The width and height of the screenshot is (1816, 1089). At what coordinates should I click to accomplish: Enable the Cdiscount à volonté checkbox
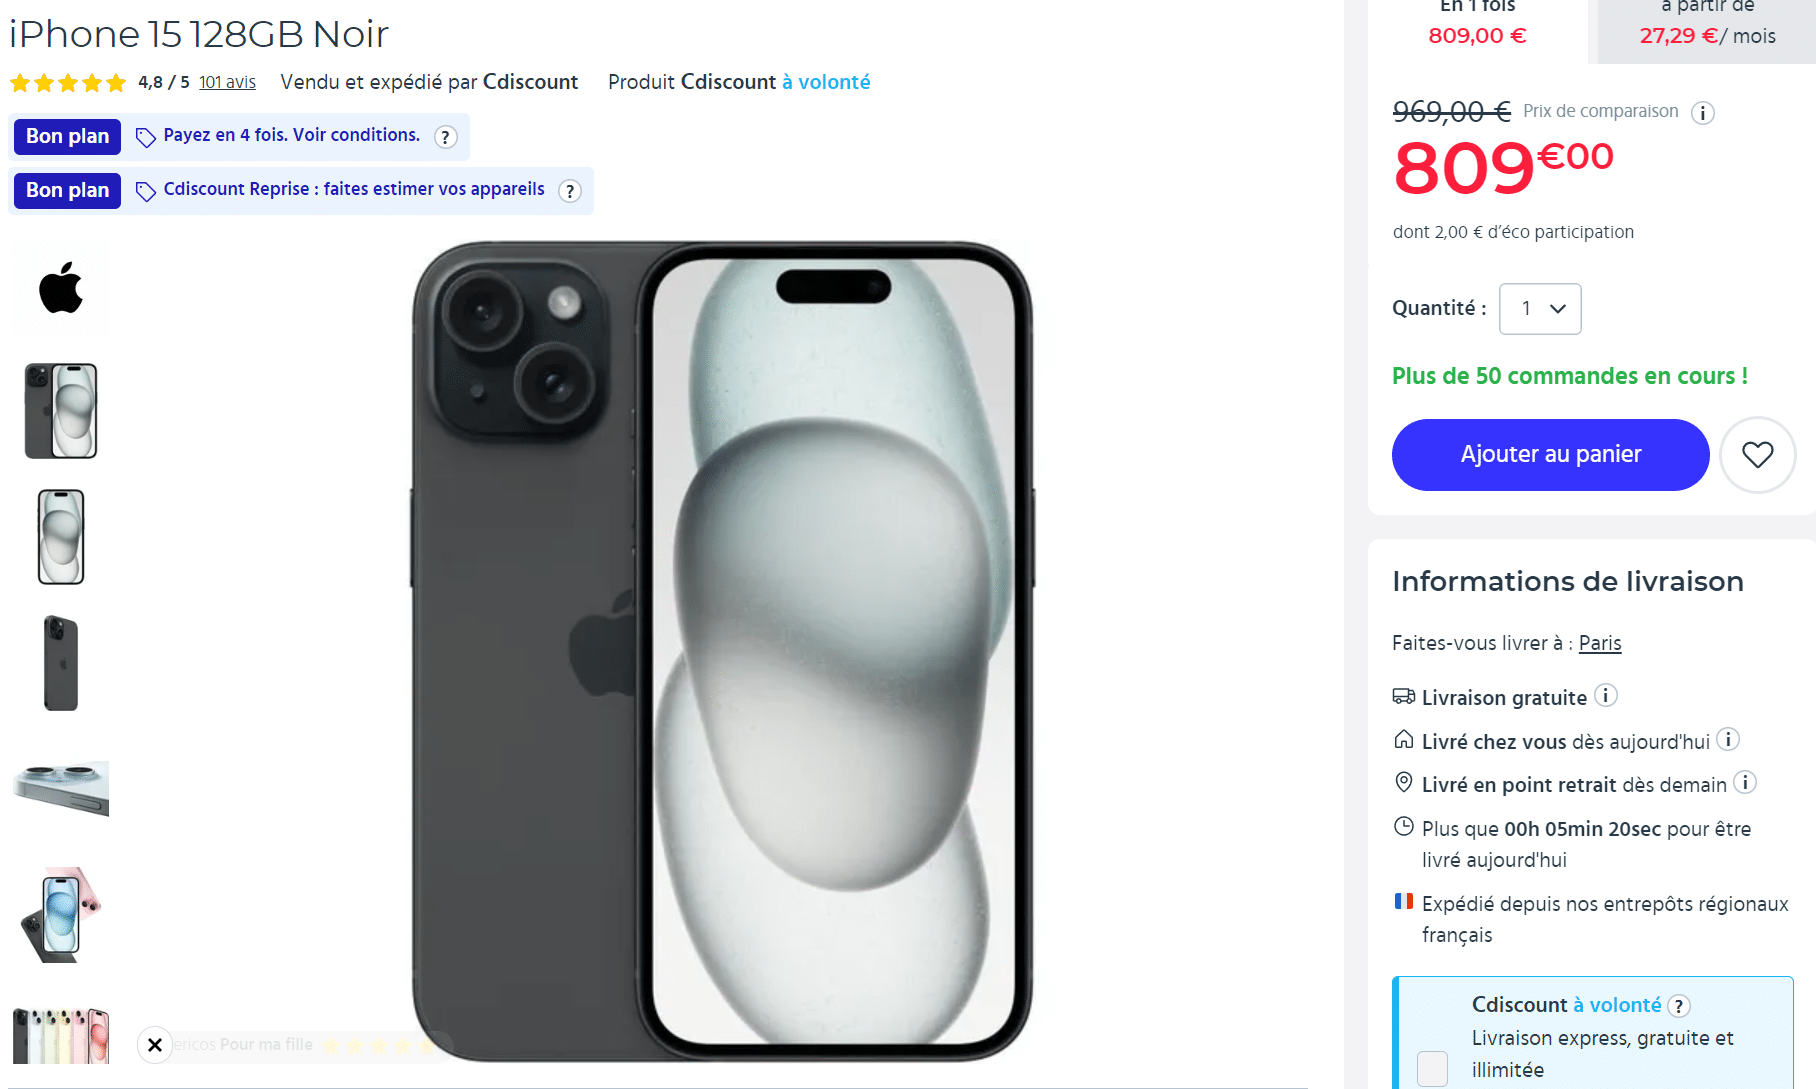click(1432, 1068)
